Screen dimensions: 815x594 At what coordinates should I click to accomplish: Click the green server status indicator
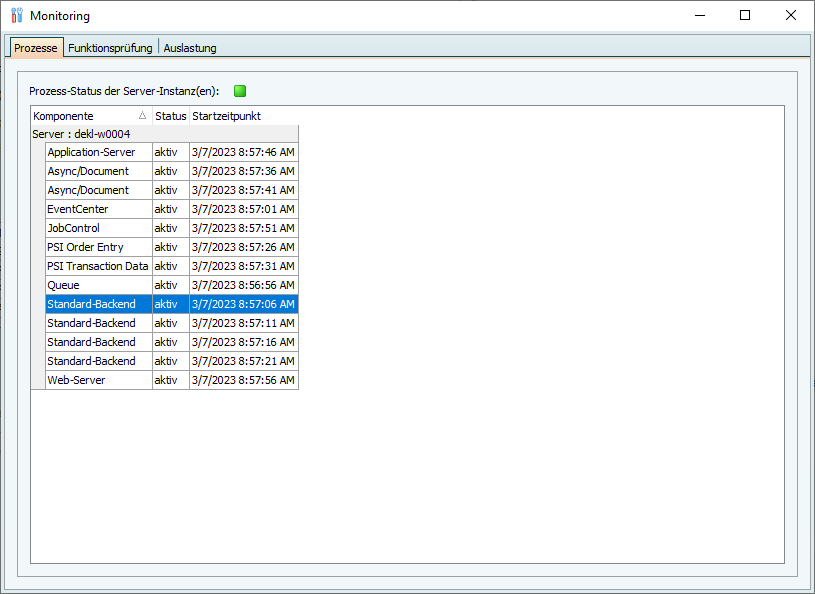240,91
